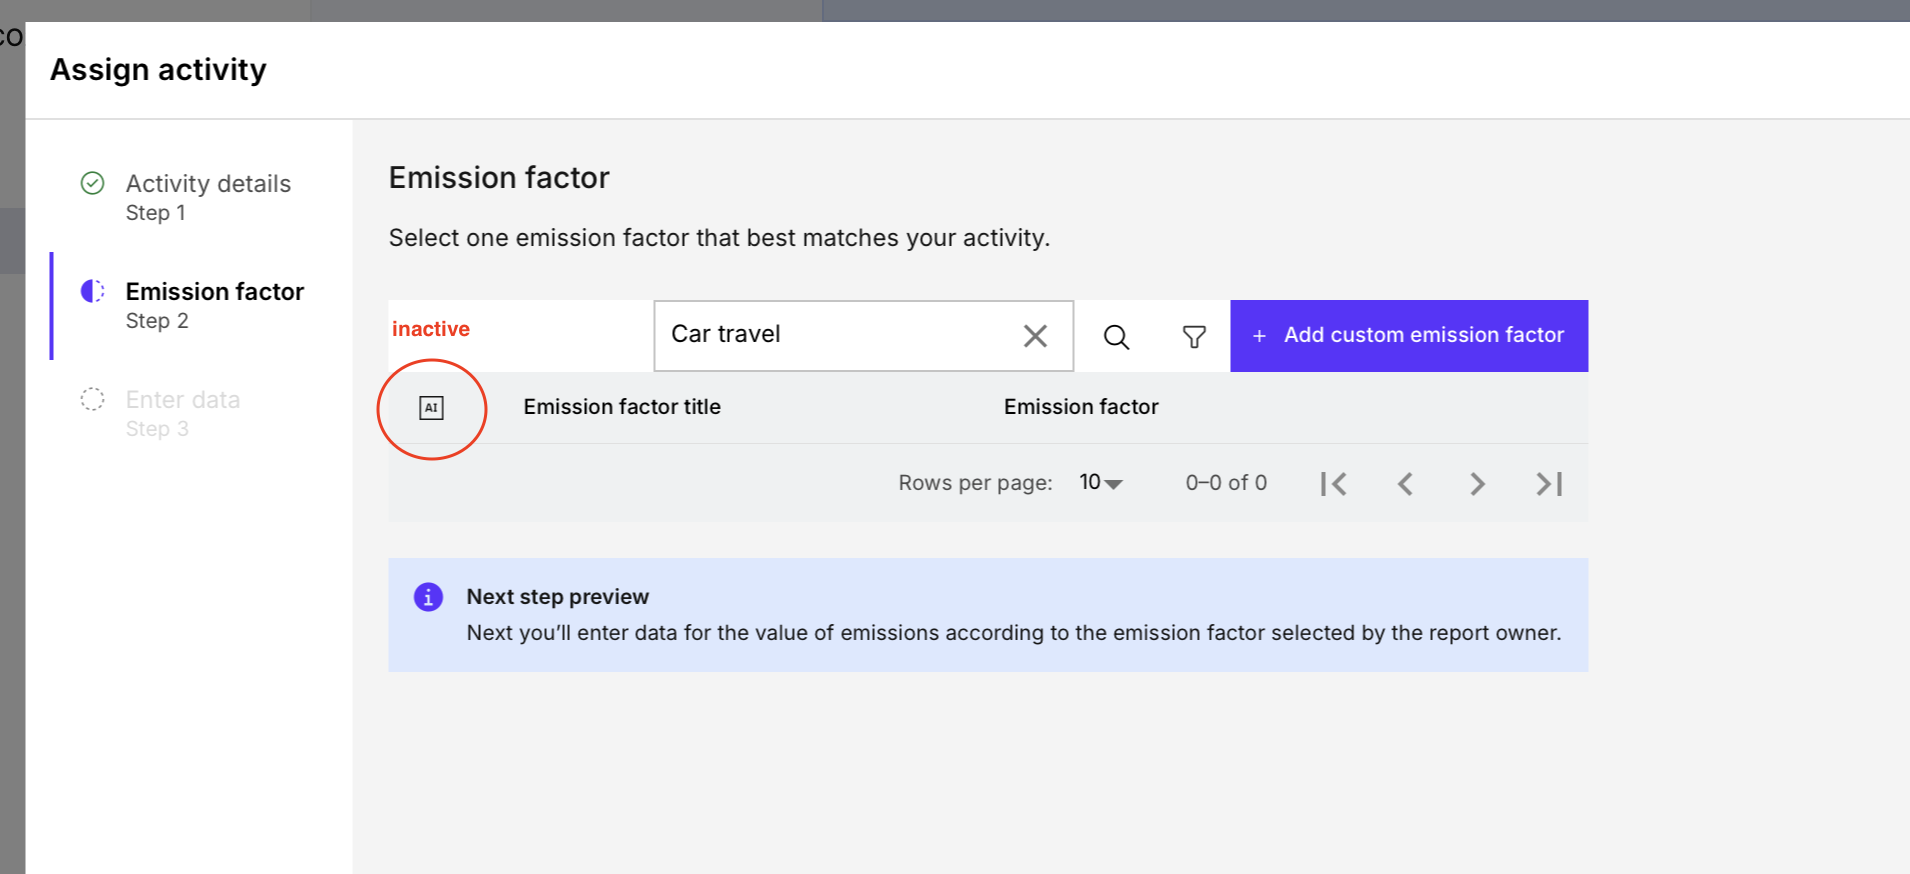Clear the Car travel search text
Image resolution: width=1910 pixels, height=874 pixels.
[x=1035, y=336]
